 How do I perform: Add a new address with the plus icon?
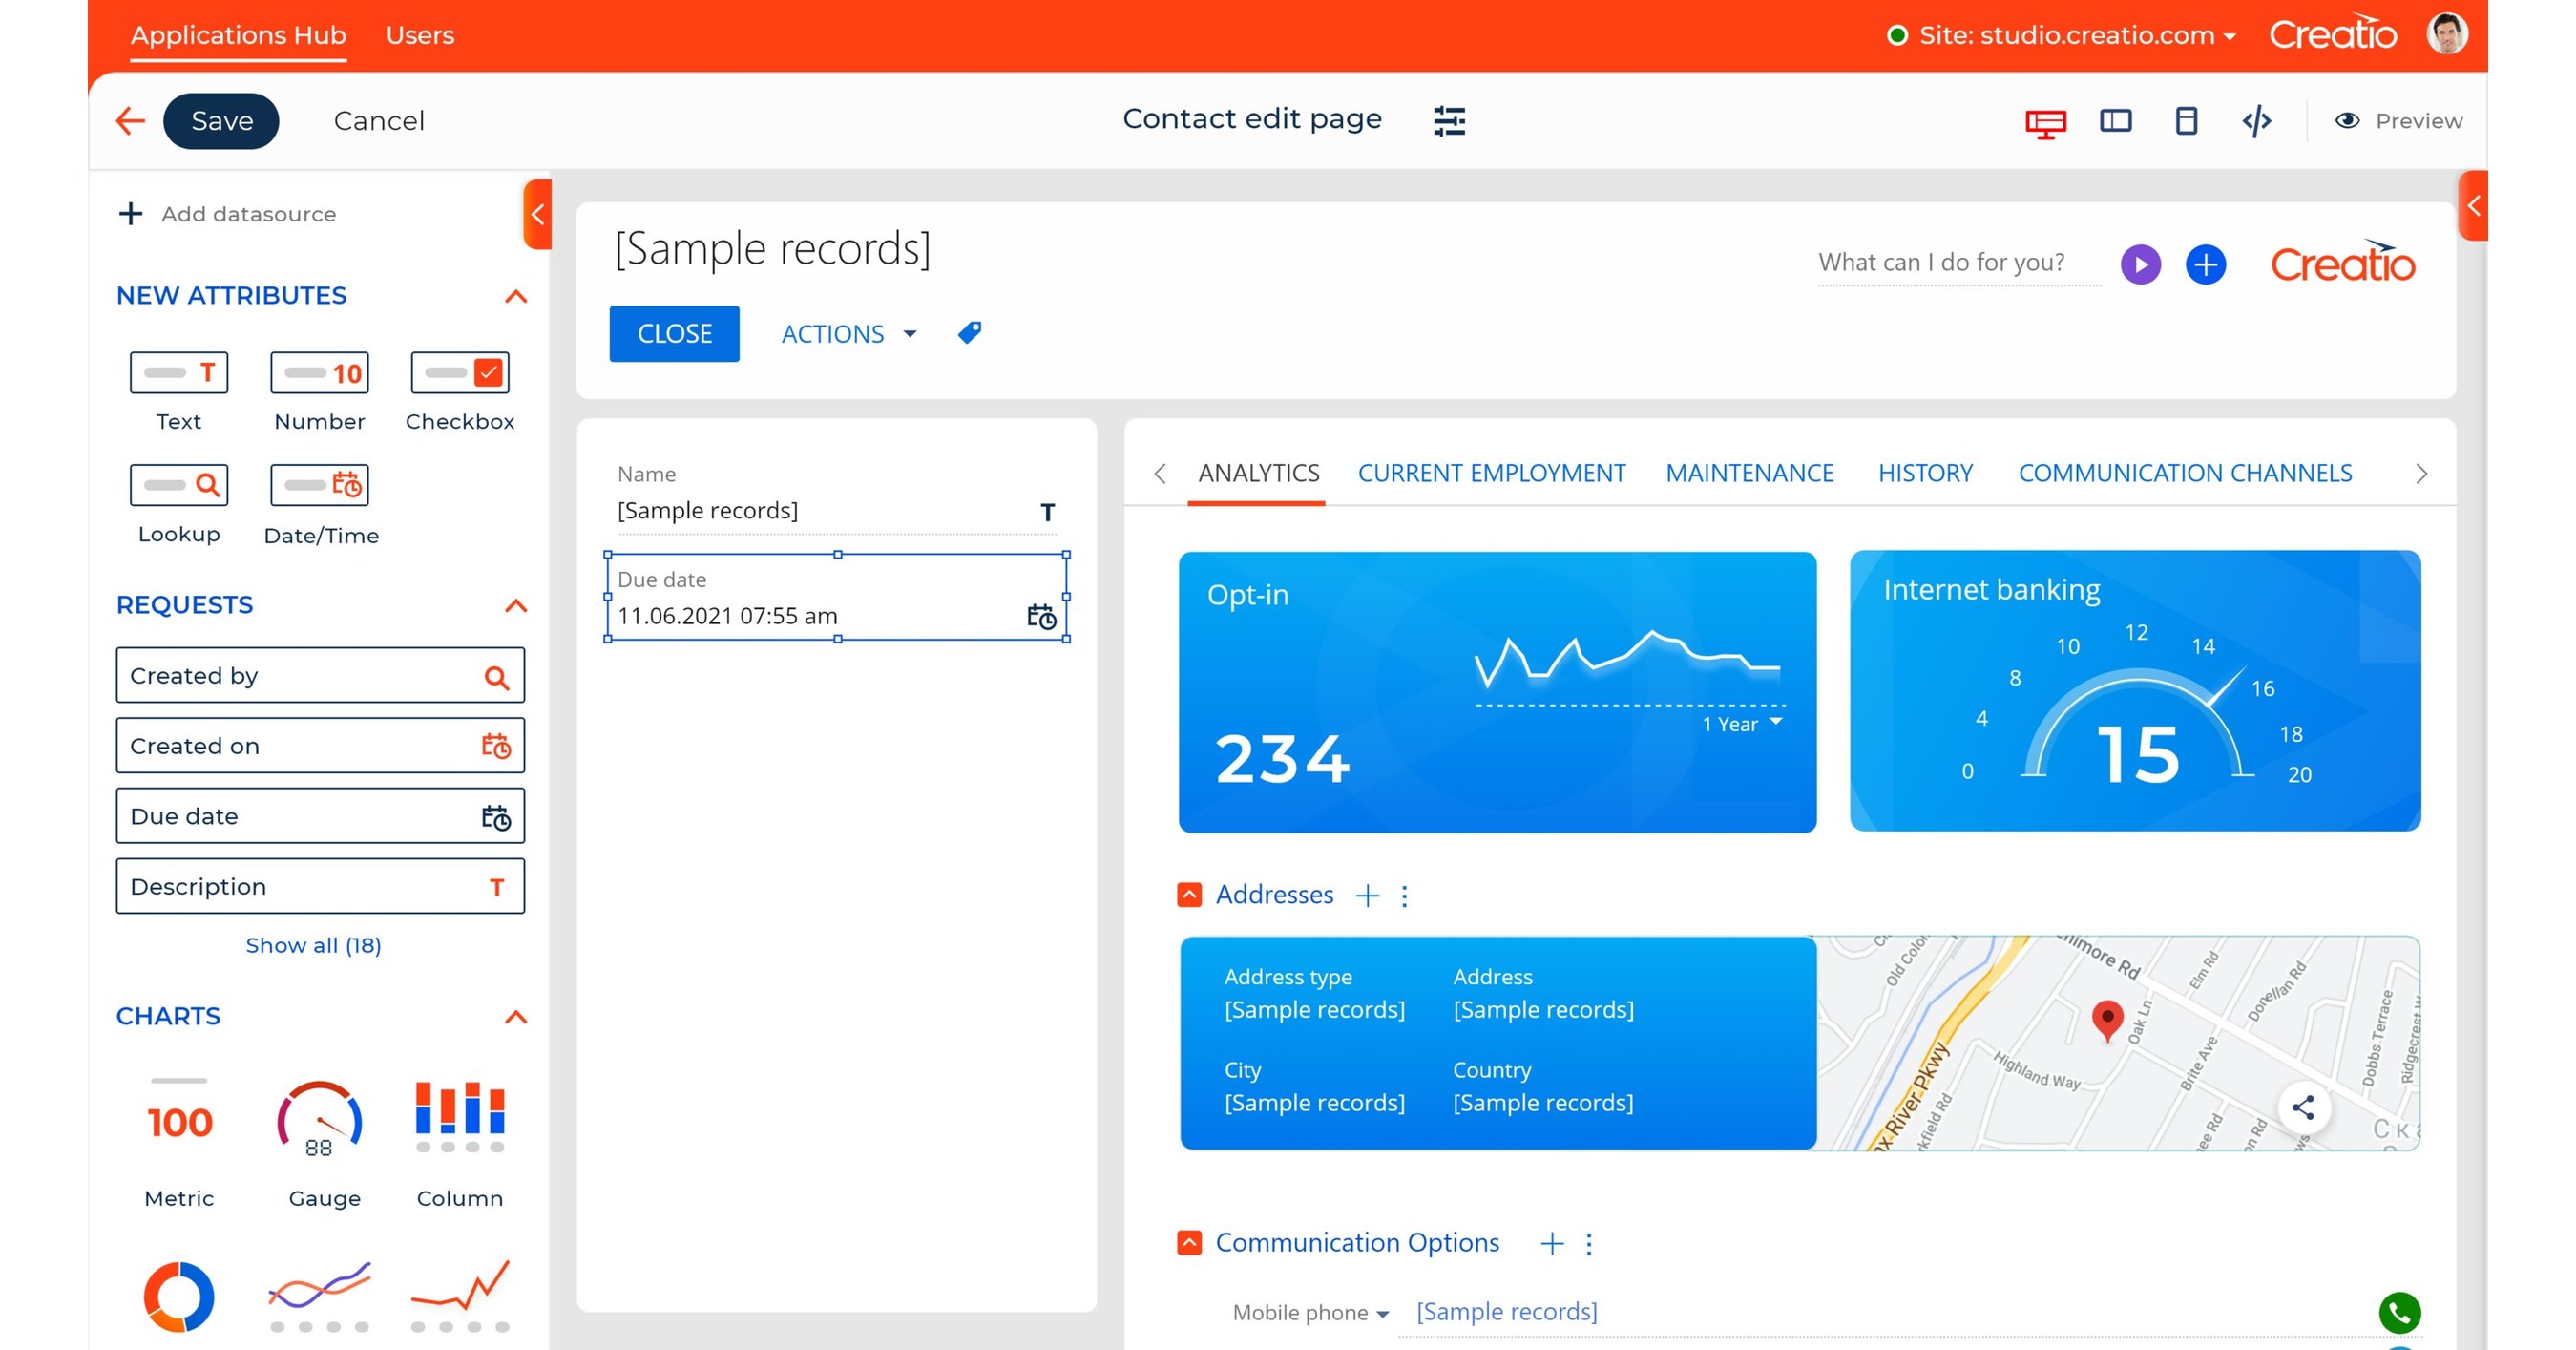[x=1367, y=895]
